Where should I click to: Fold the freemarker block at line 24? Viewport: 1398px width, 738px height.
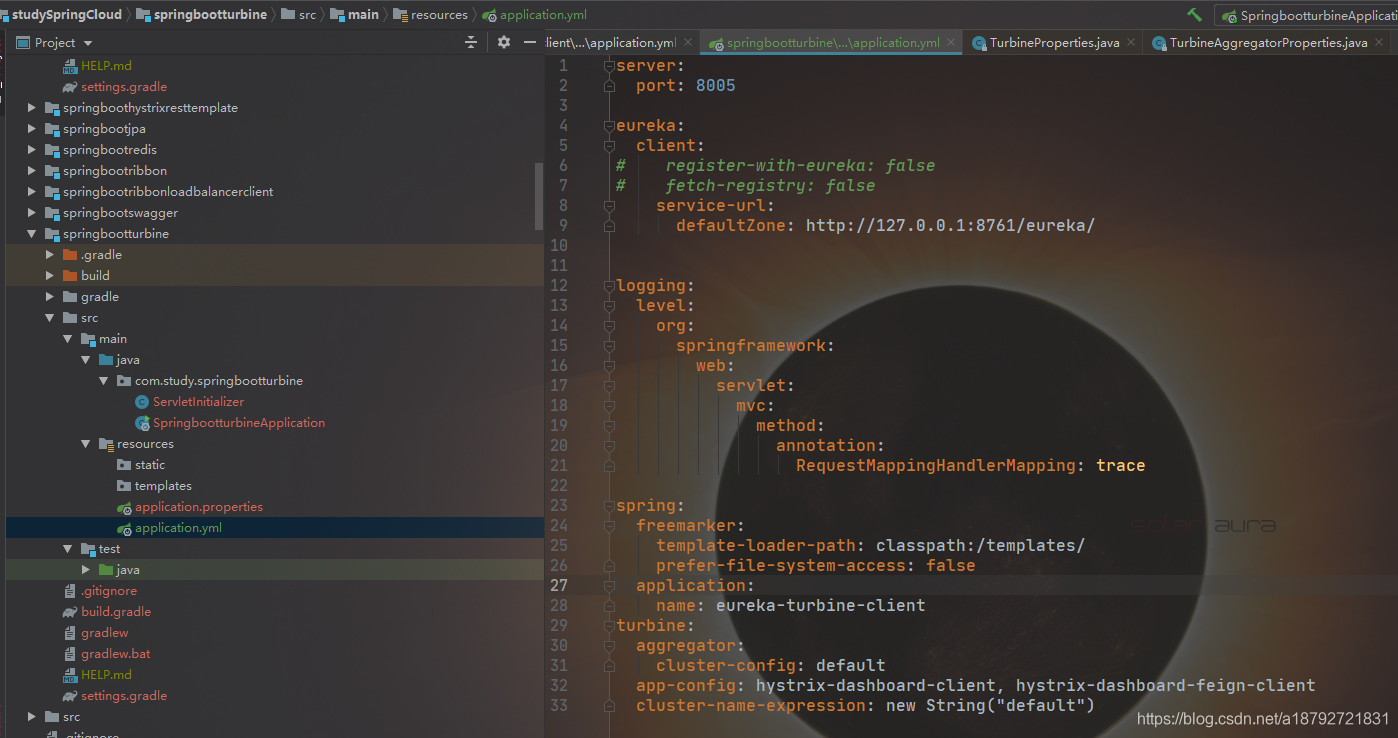tap(608, 526)
